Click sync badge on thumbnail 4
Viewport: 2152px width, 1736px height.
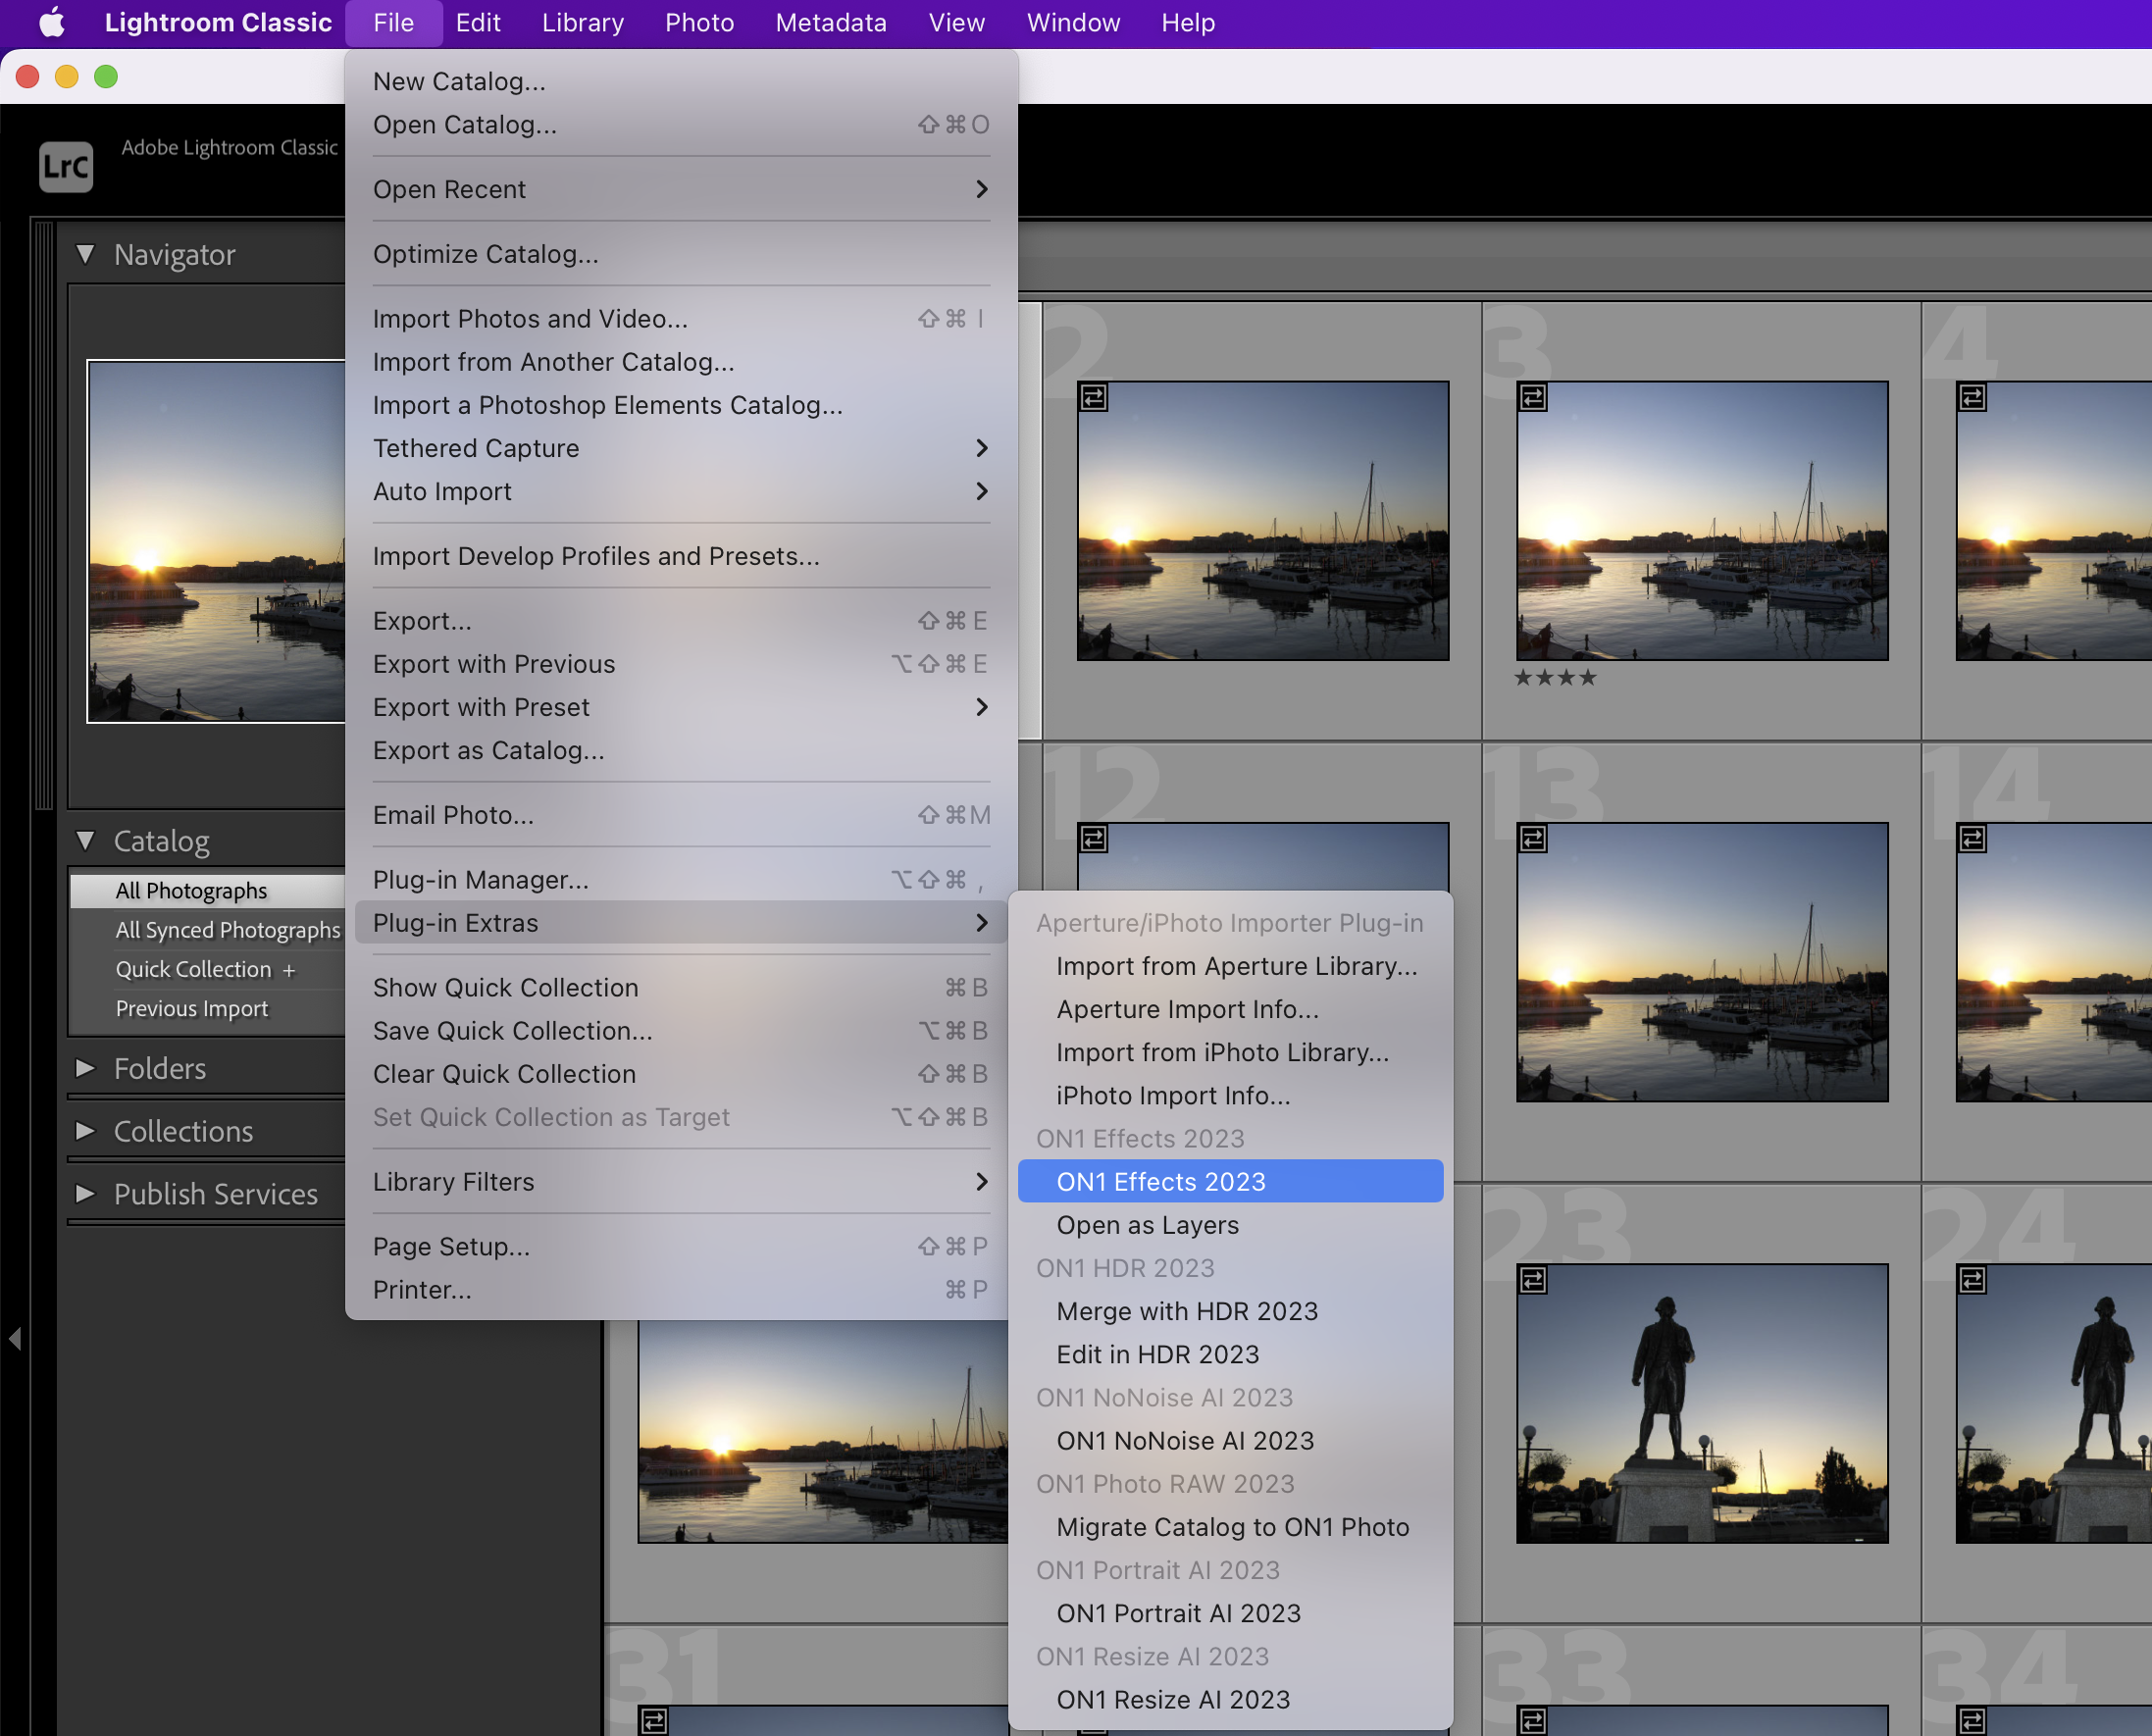[1971, 397]
